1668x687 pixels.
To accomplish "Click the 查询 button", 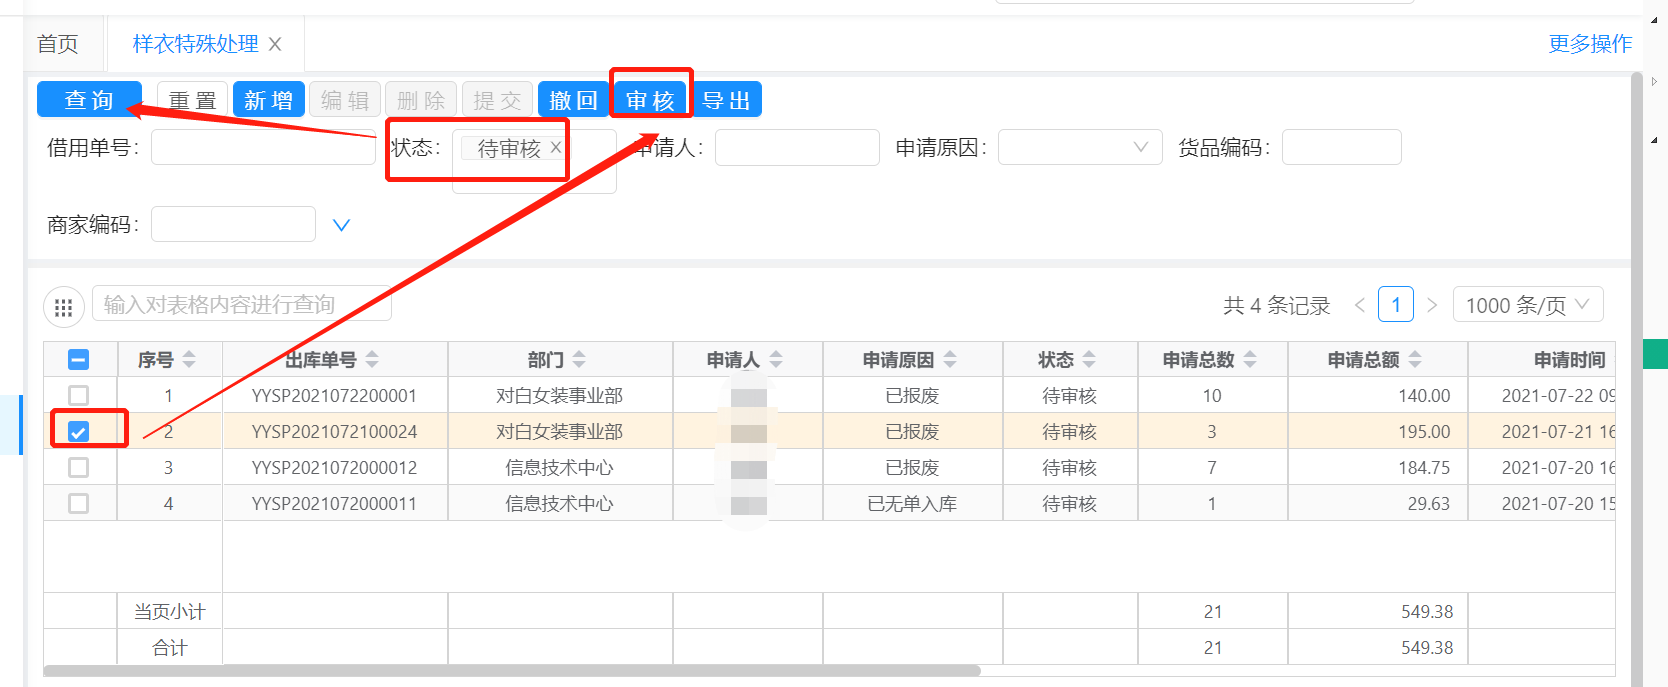I will point(89,100).
